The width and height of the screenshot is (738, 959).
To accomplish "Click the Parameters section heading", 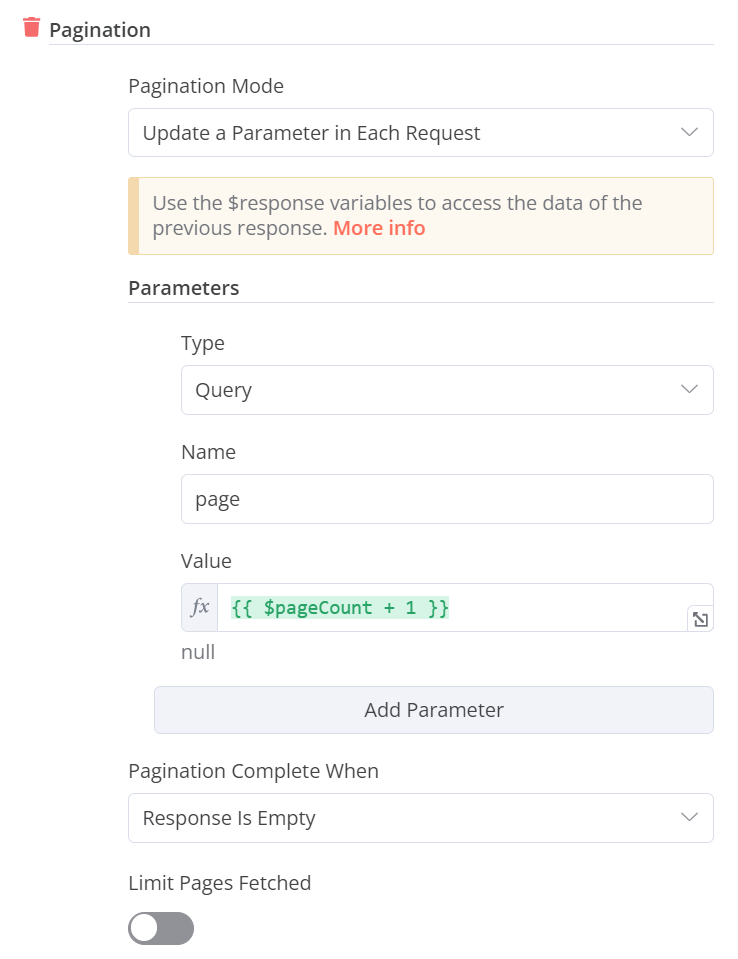I will tap(184, 288).
